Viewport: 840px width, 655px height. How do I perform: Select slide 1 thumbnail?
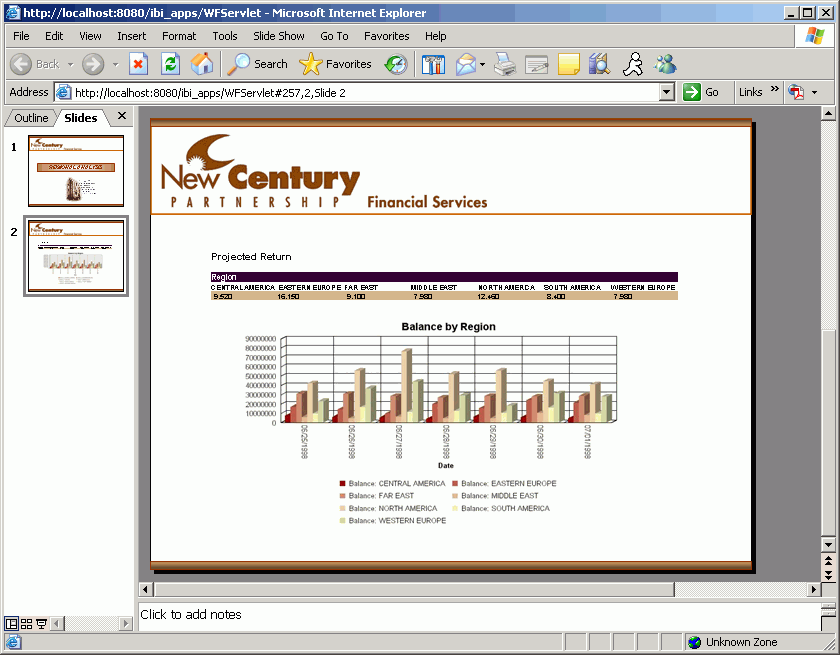tap(76, 171)
